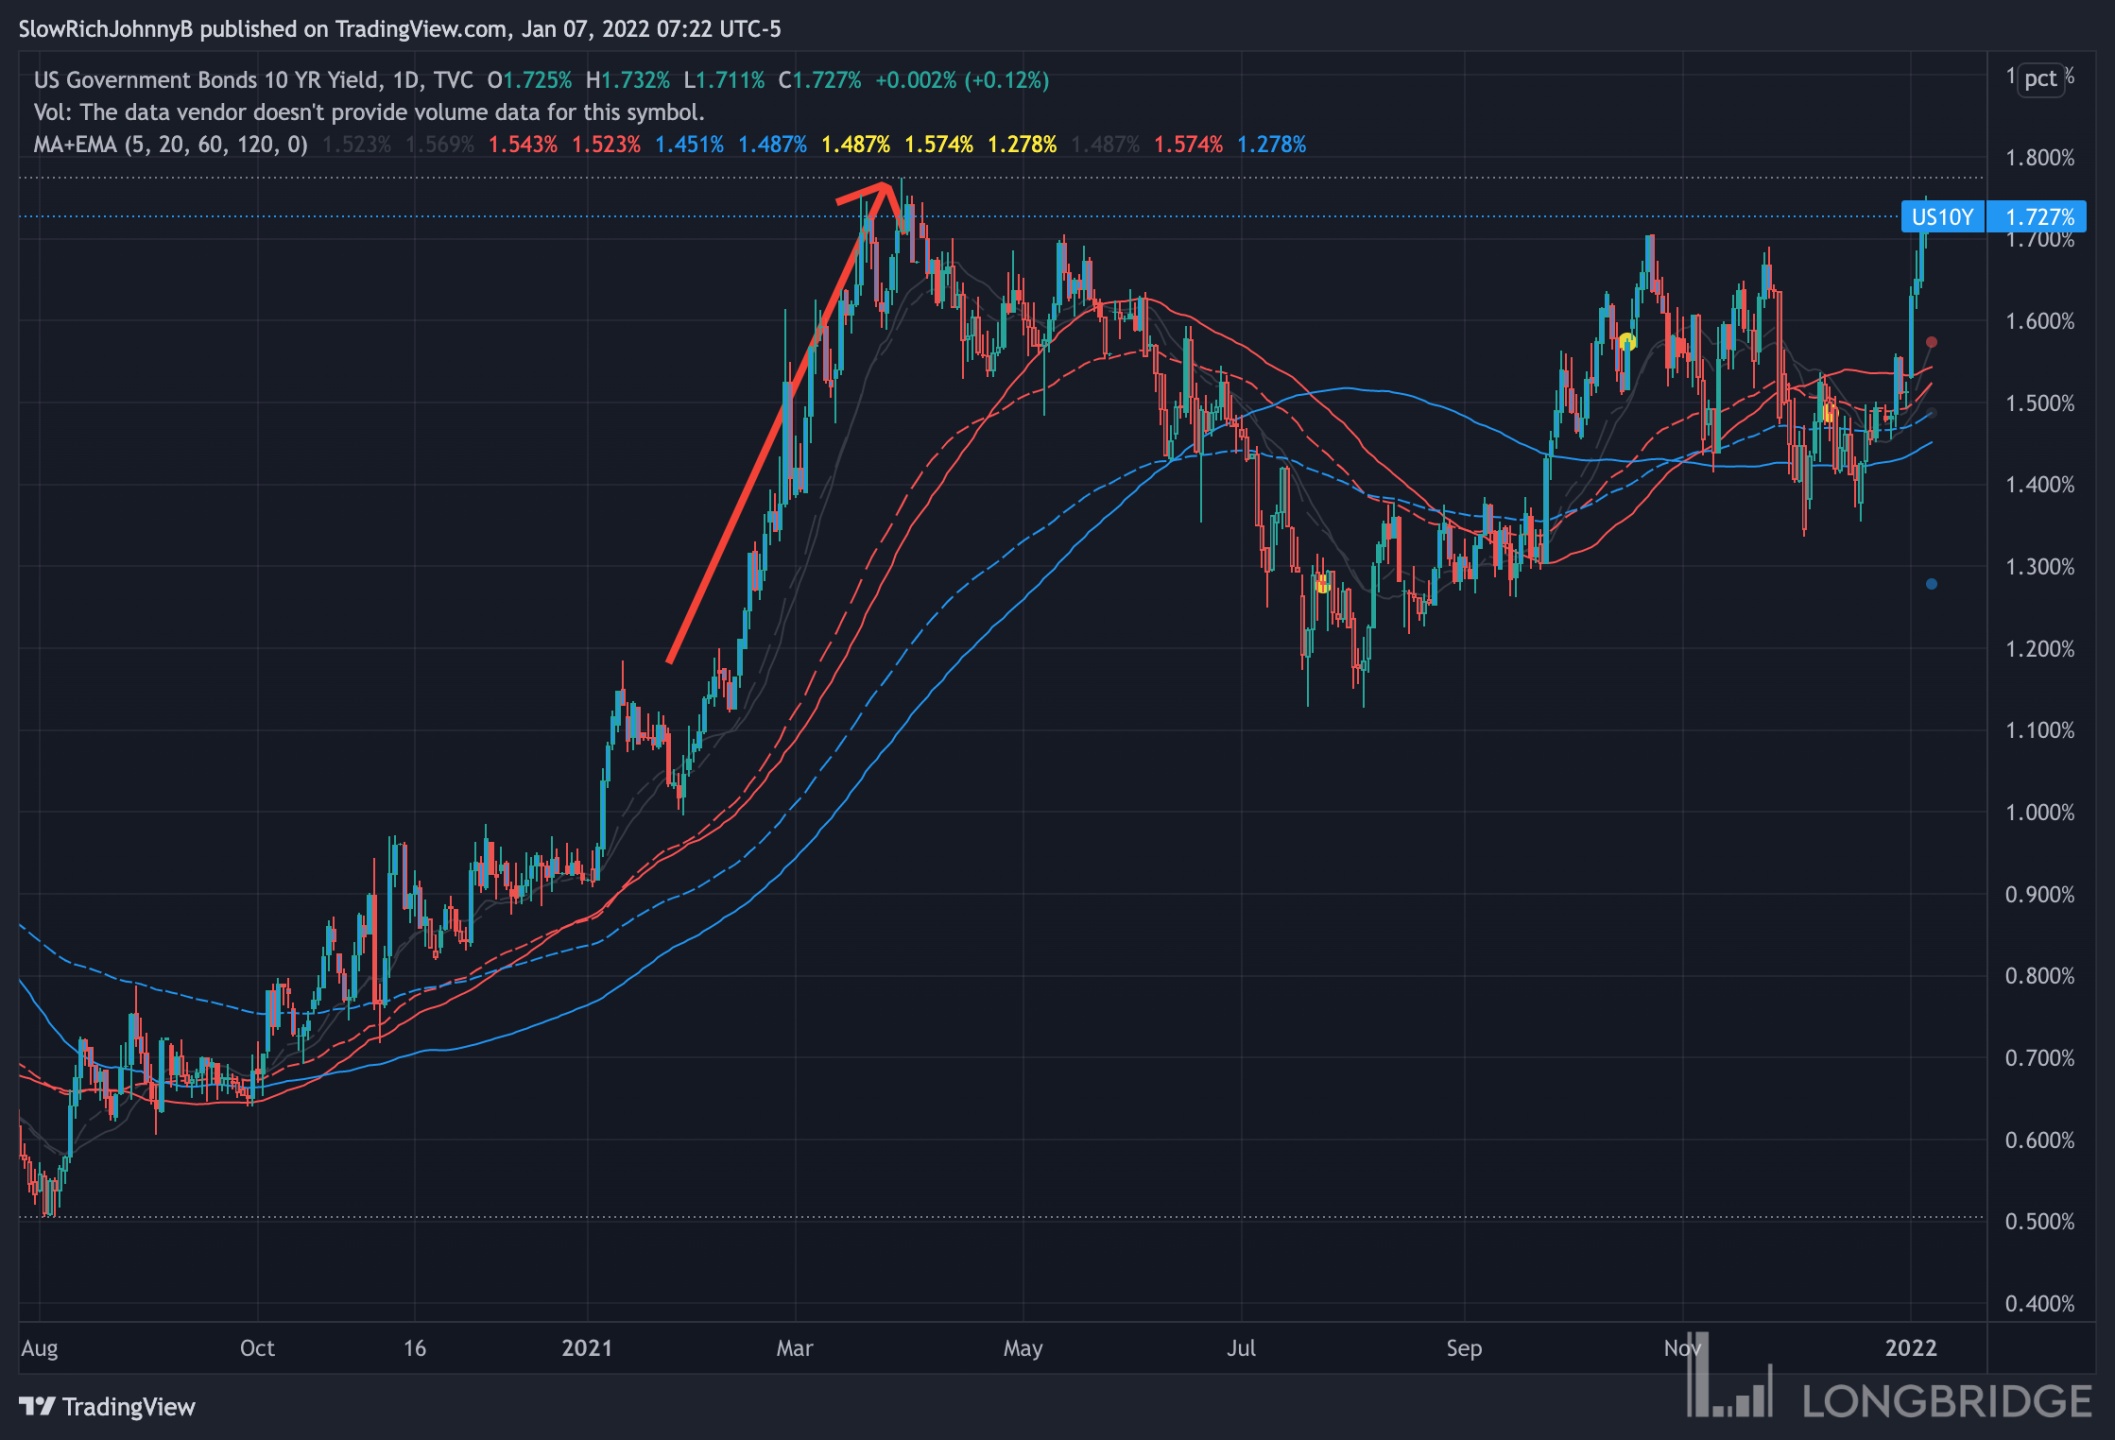Click the pct scale unit button
Screen dimensions: 2115x1440
2040,78
